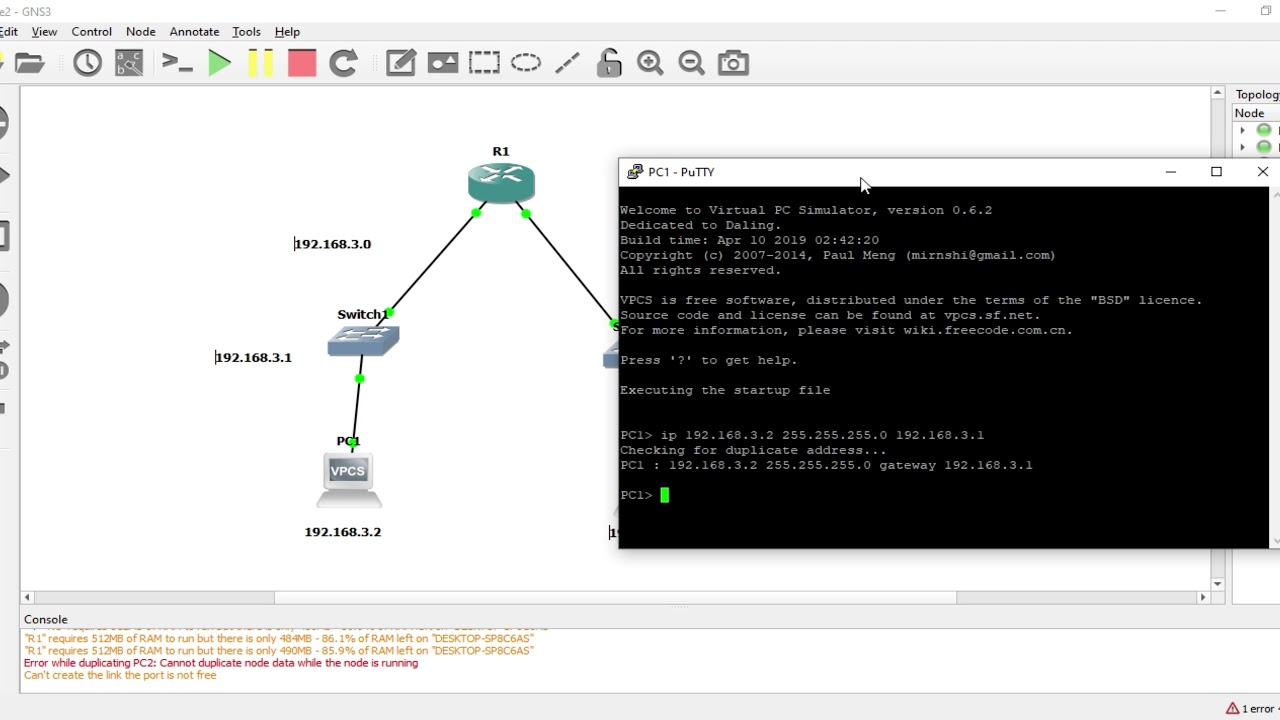
Task: Open the Node menu
Action: 141,32
